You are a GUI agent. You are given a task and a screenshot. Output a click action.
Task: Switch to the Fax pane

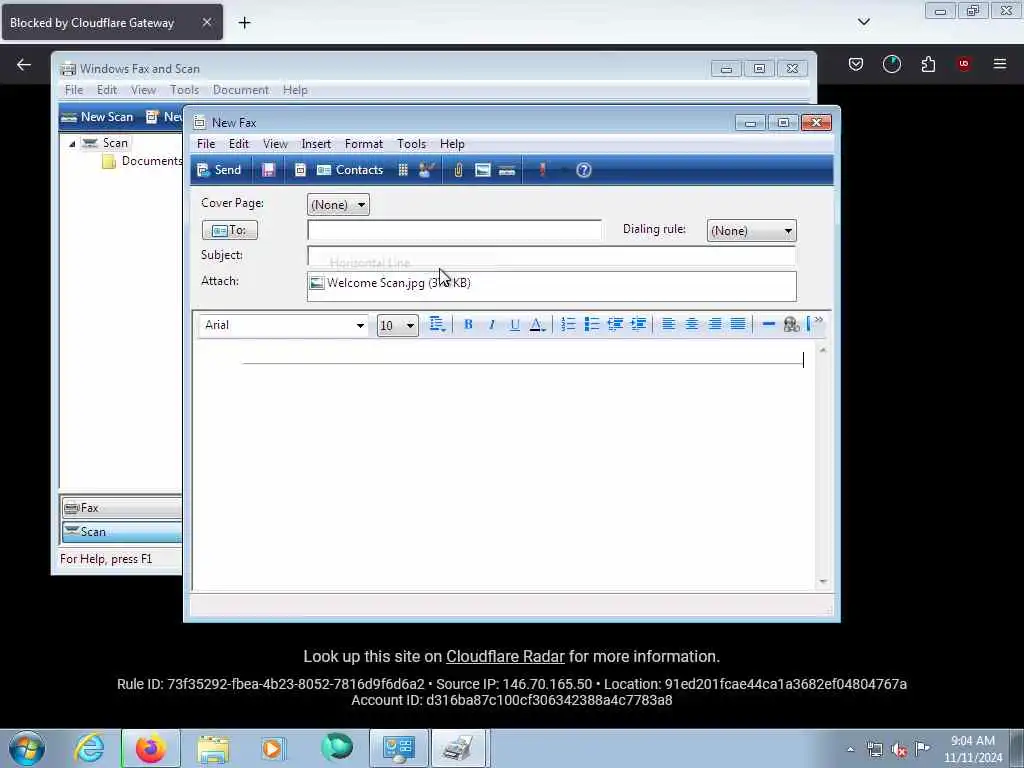tap(121, 507)
